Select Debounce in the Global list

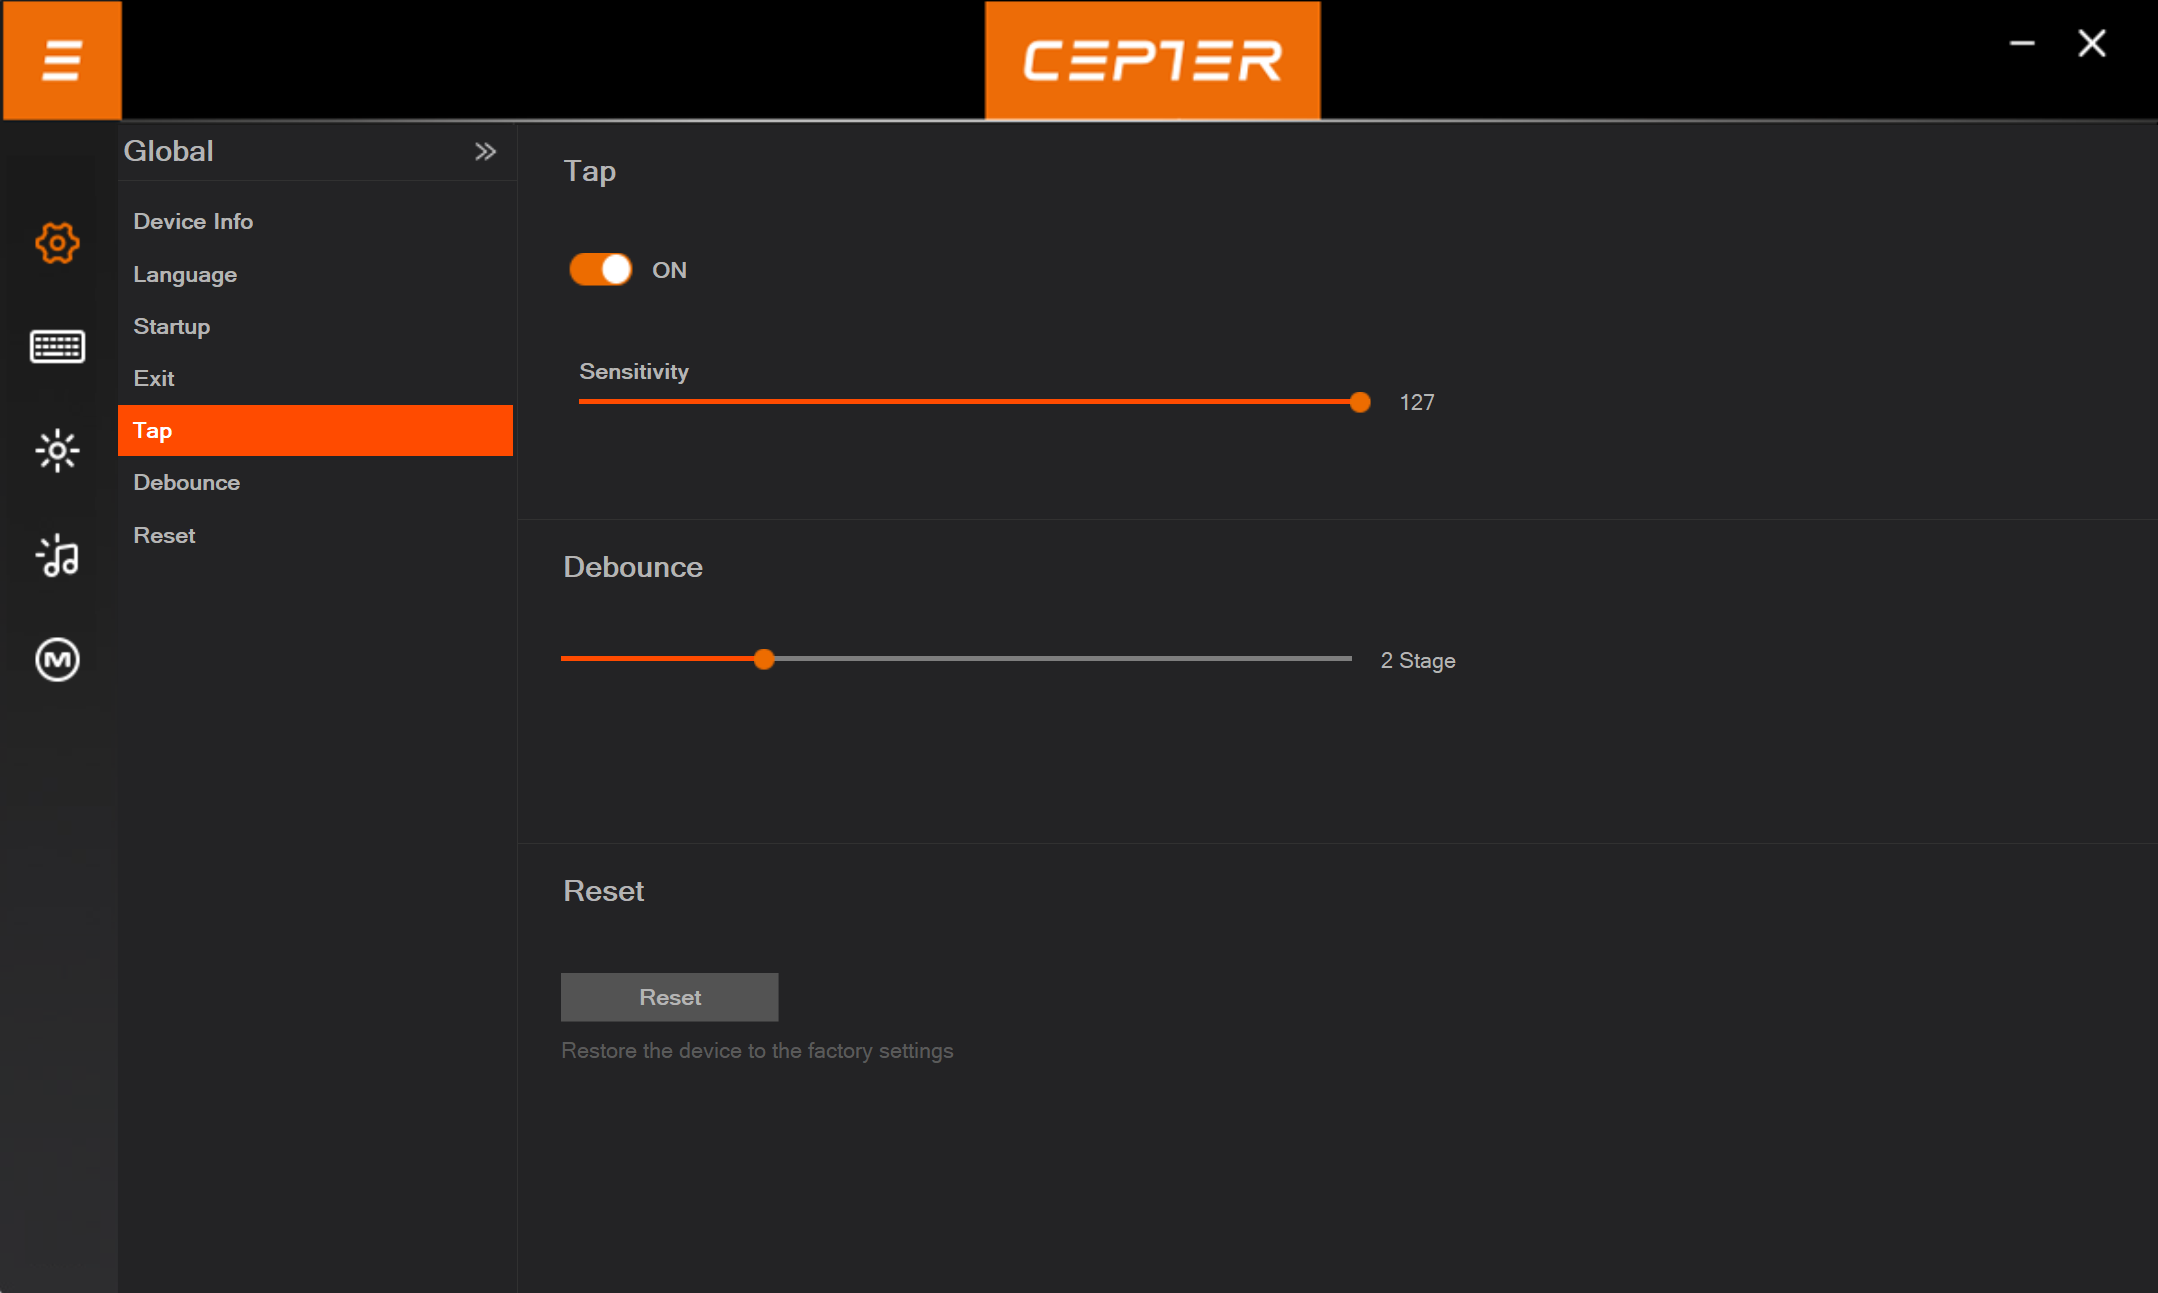point(187,483)
